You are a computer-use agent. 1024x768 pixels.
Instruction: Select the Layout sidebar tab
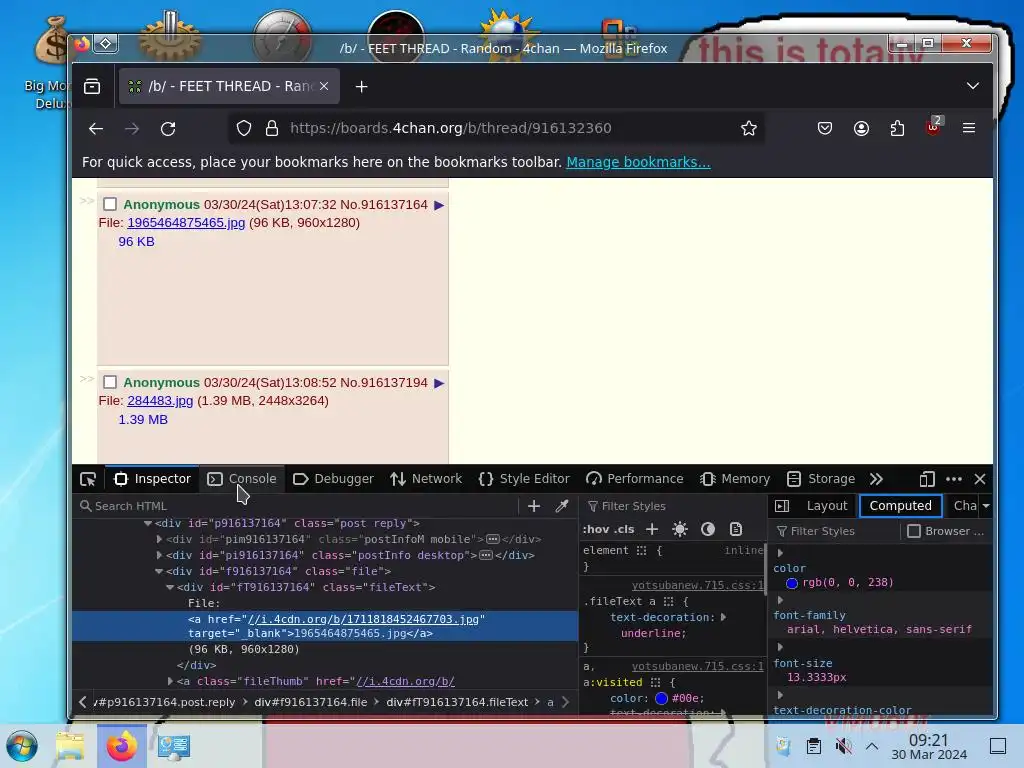pyautogui.click(x=827, y=505)
